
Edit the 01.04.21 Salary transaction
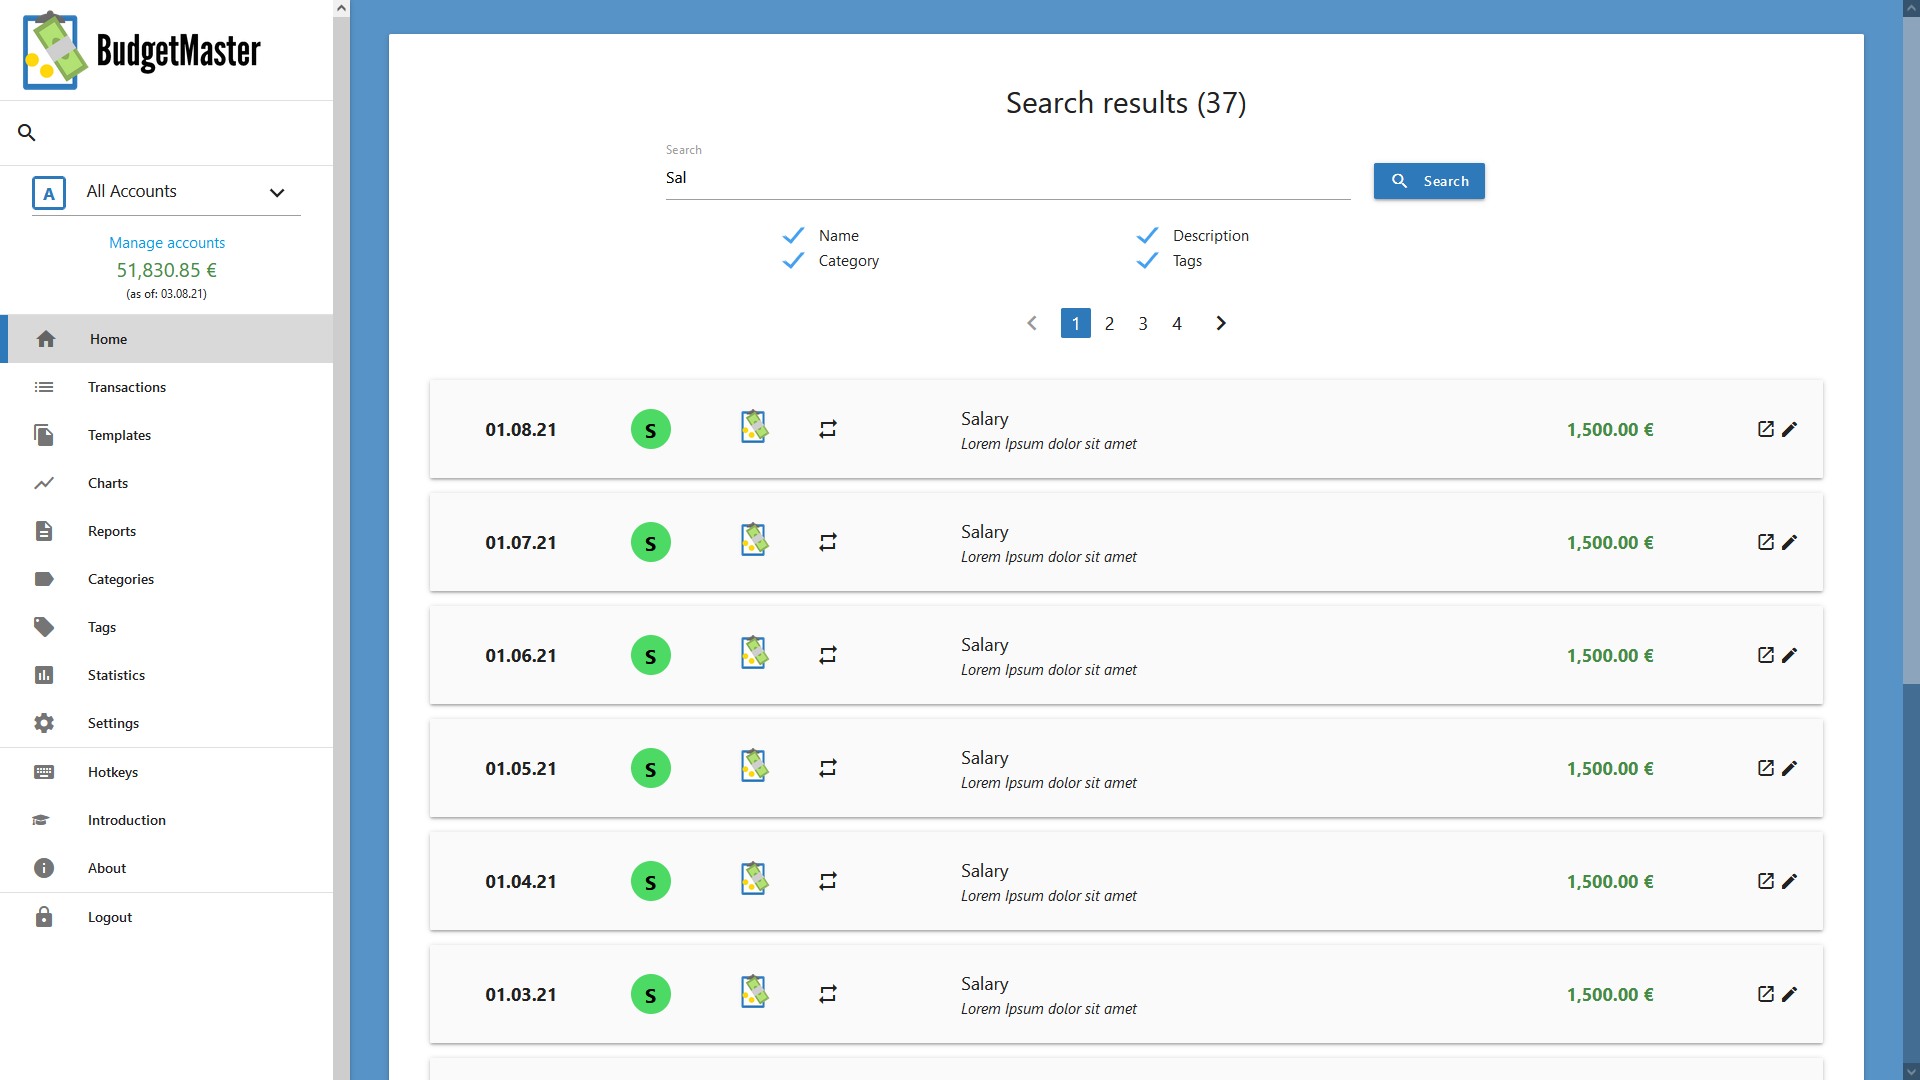click(x=1790, y=881)
